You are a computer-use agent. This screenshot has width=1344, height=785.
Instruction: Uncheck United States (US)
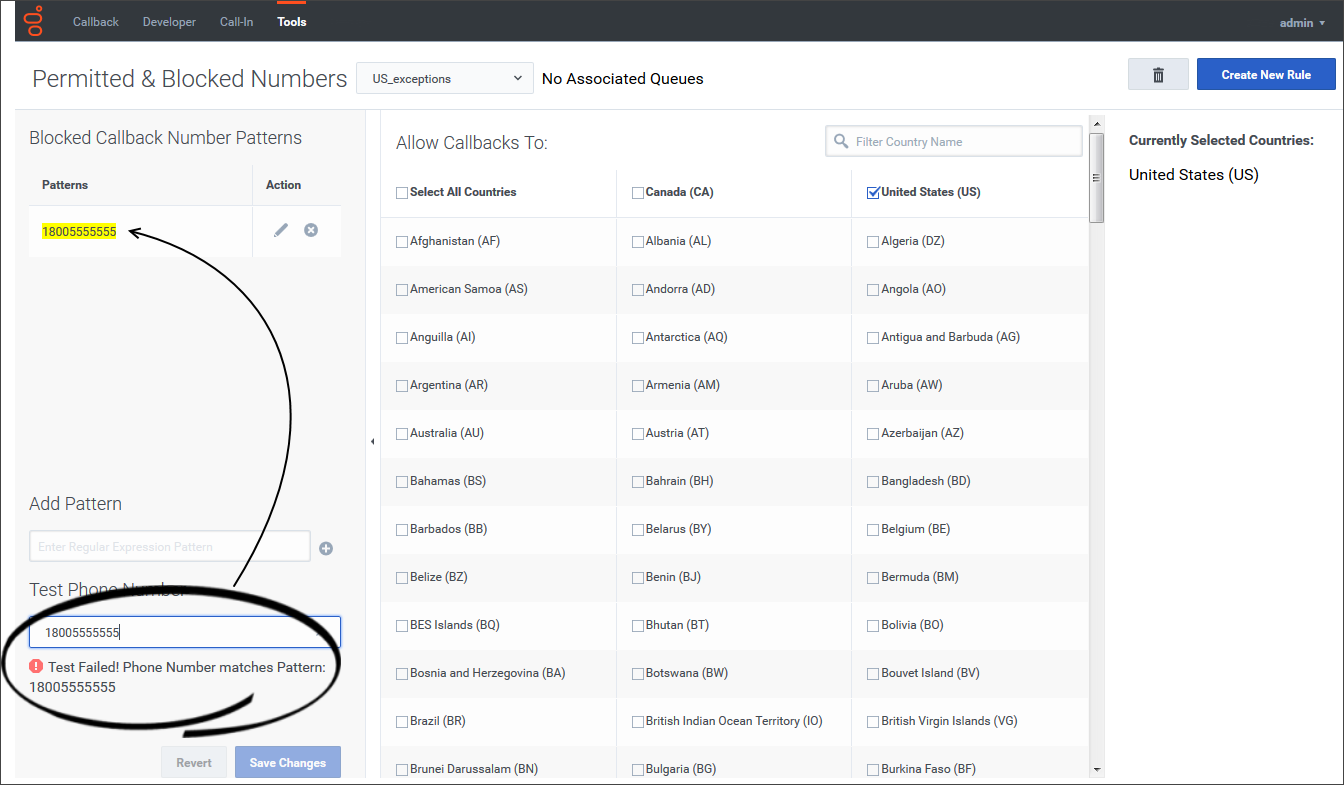pyautogui.click(x=871, y=192)
